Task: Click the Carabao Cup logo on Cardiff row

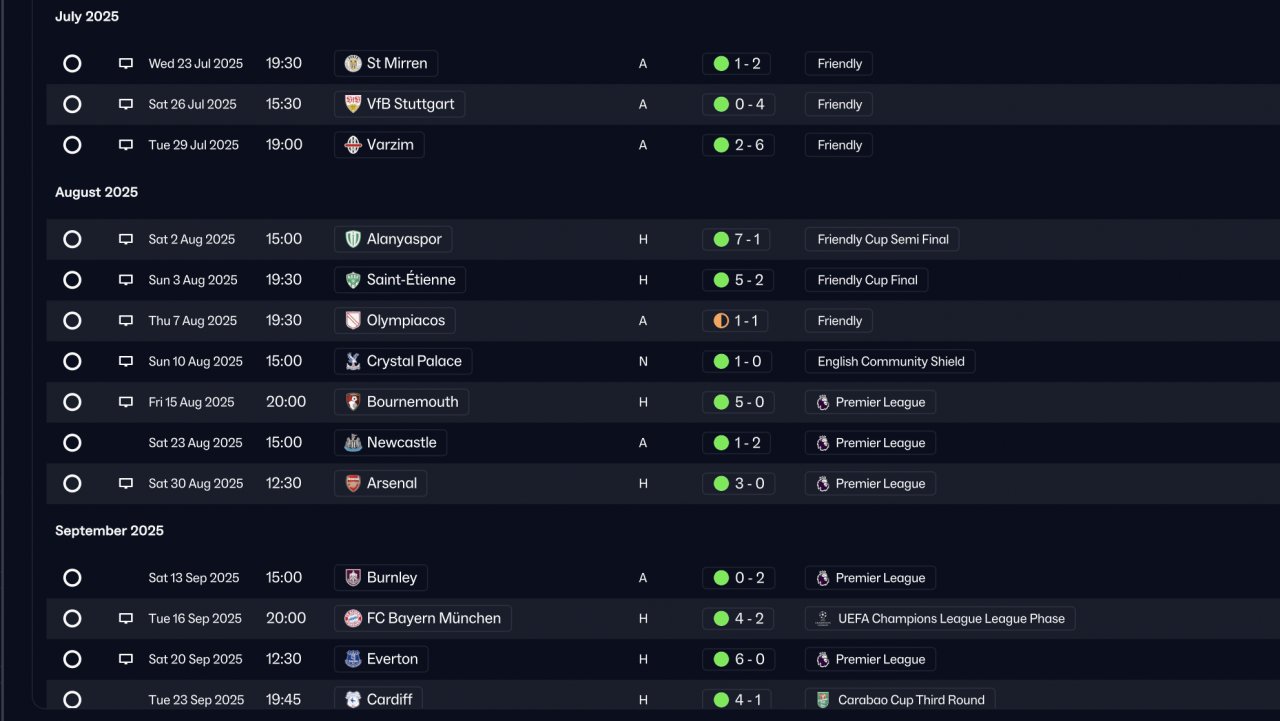Action: point(823,700)
